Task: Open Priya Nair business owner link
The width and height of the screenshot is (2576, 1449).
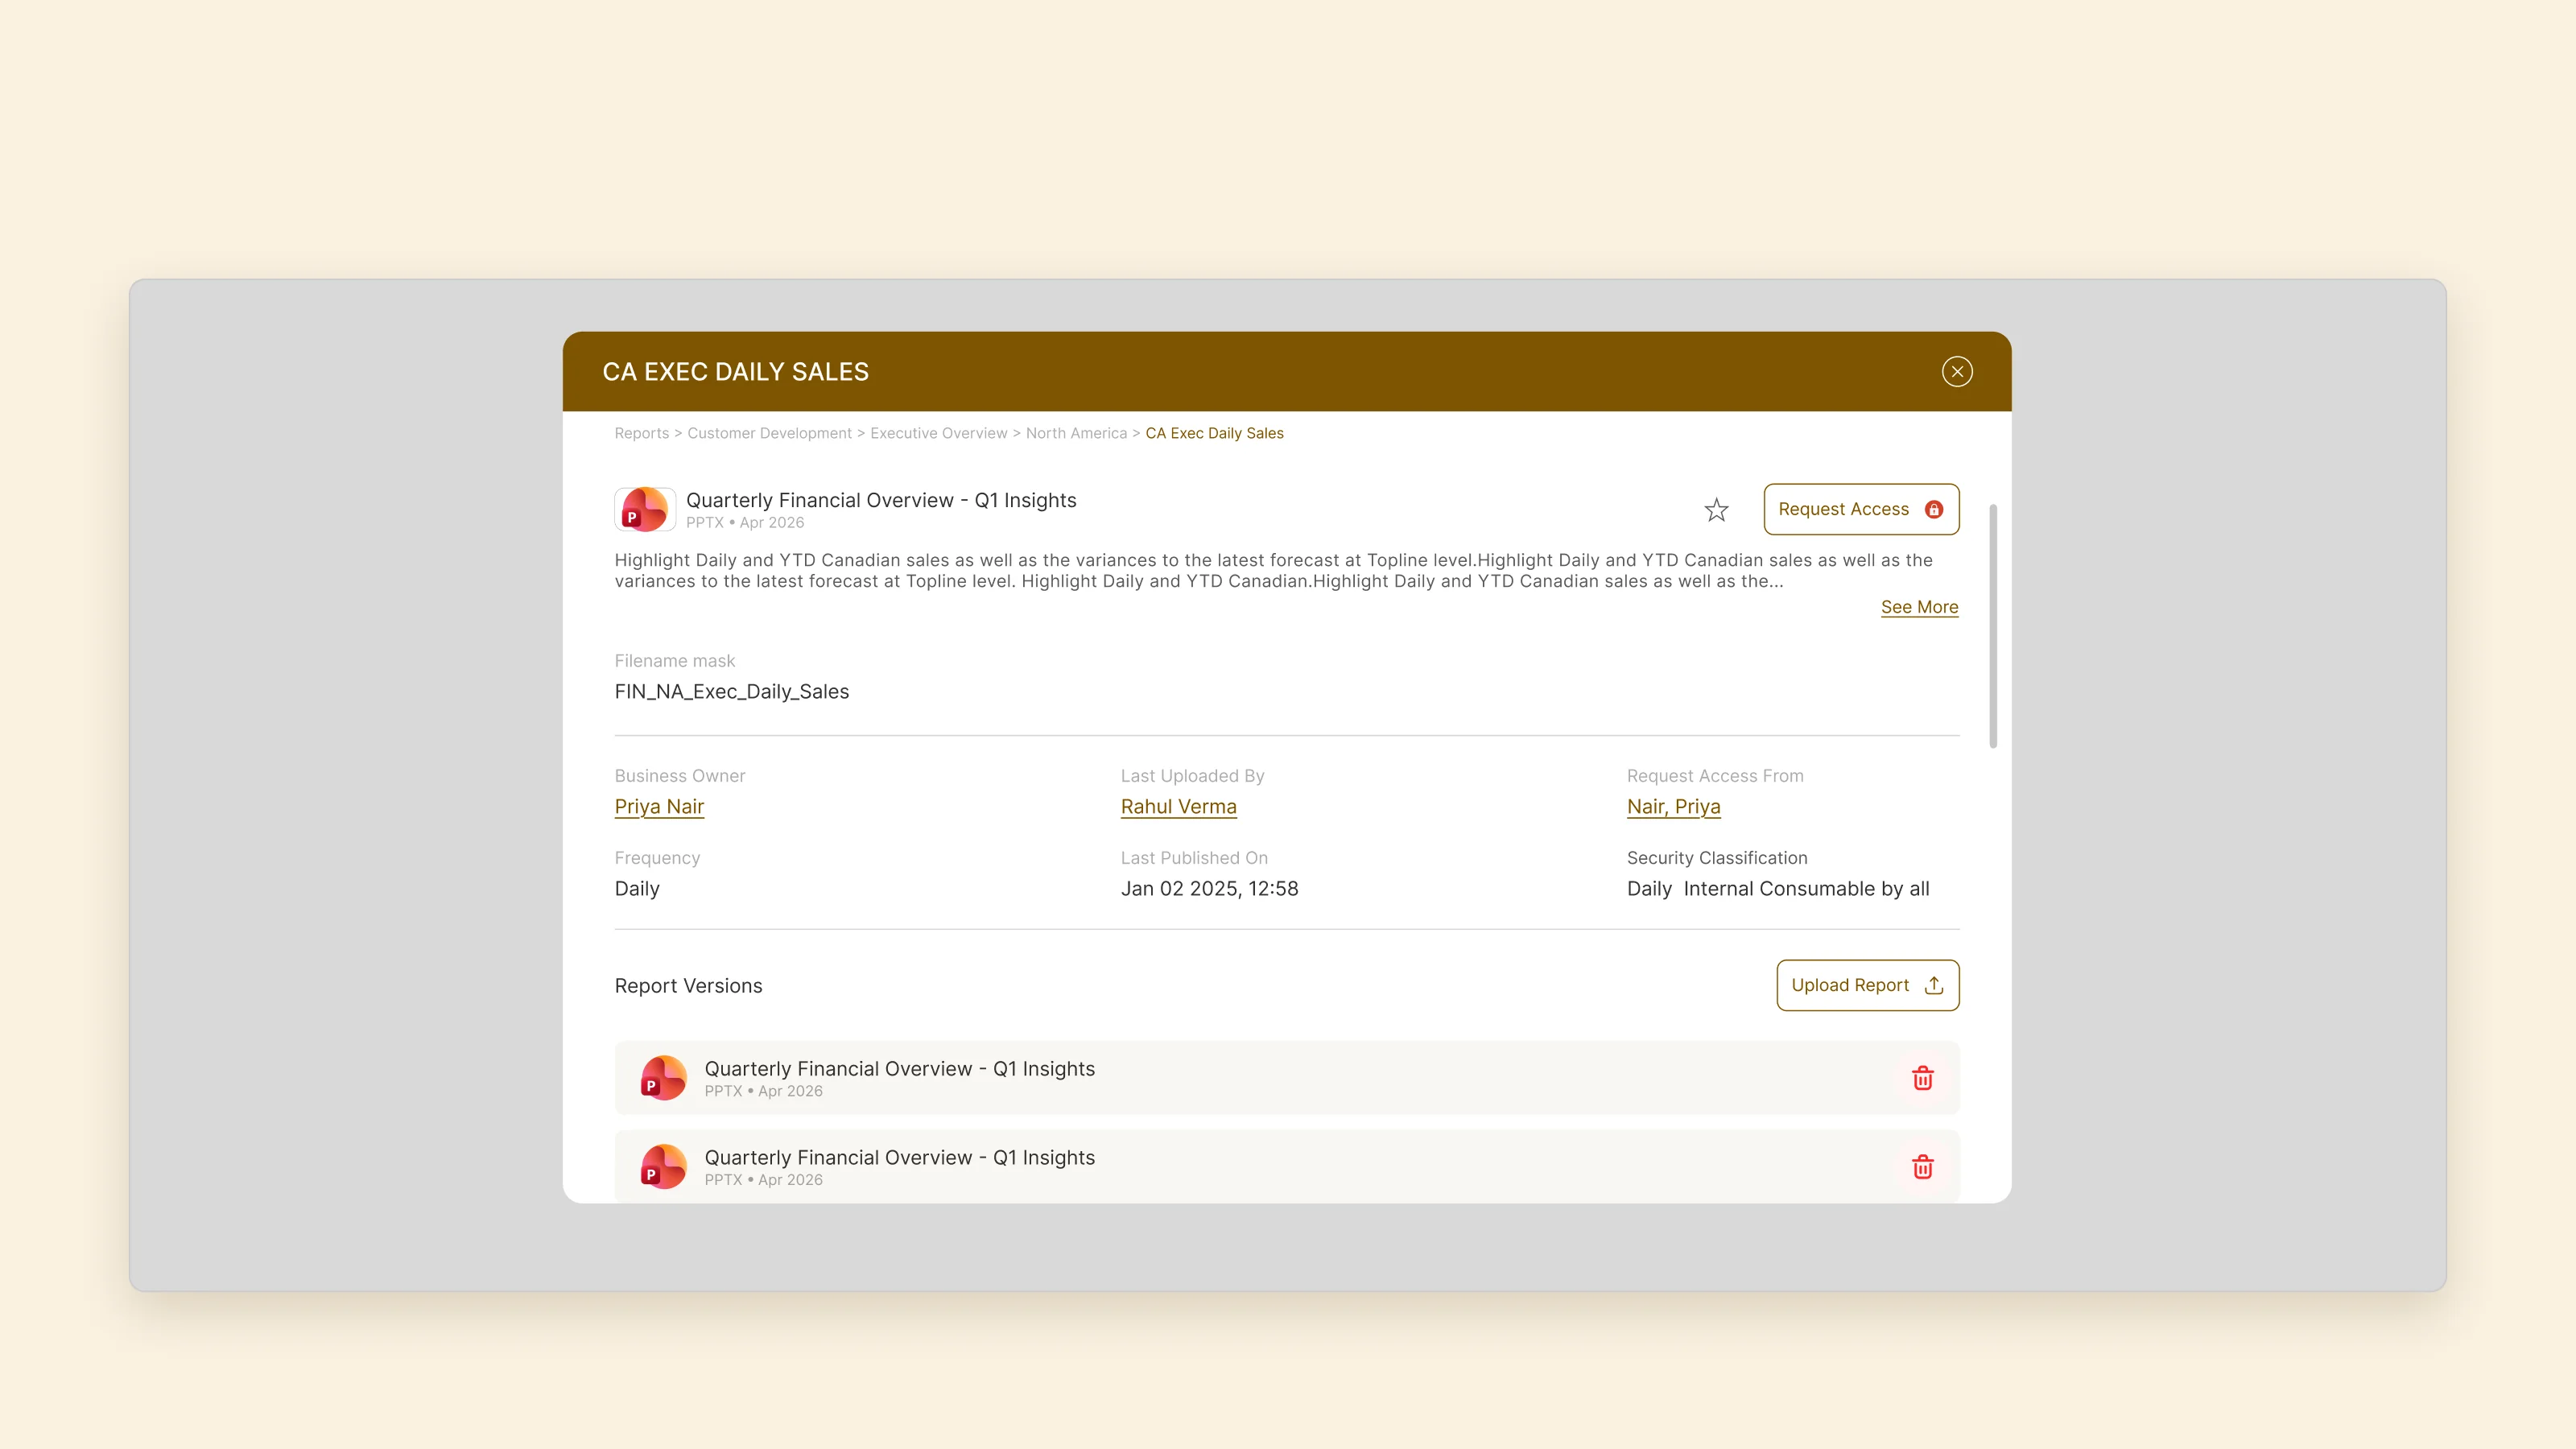Action: [x=659, y=806]
